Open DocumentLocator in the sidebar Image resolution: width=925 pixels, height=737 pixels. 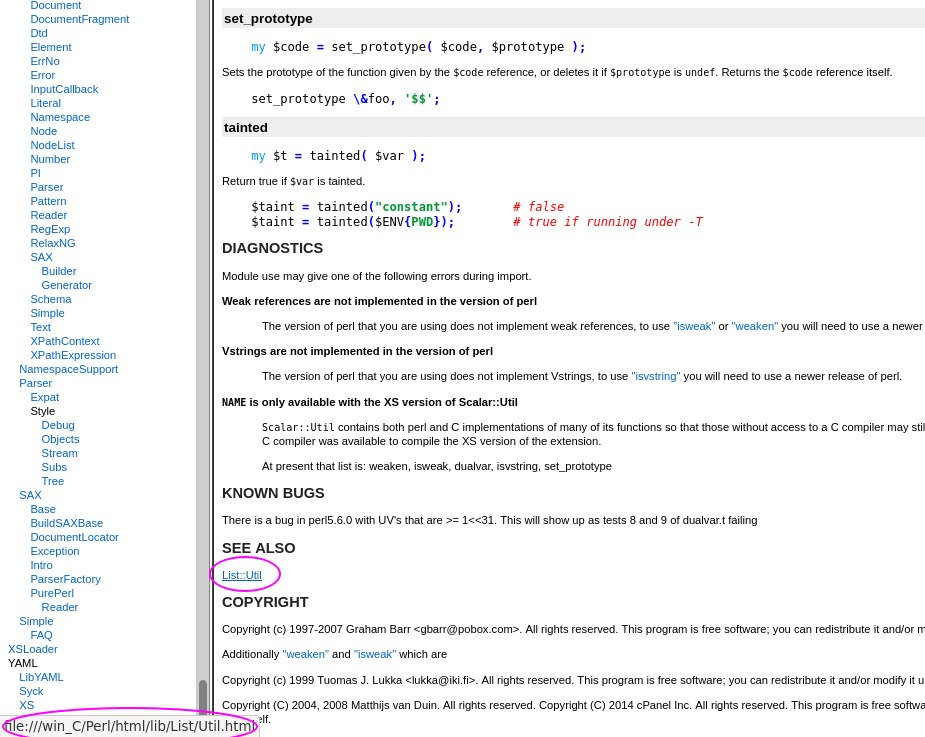[74, 538]
